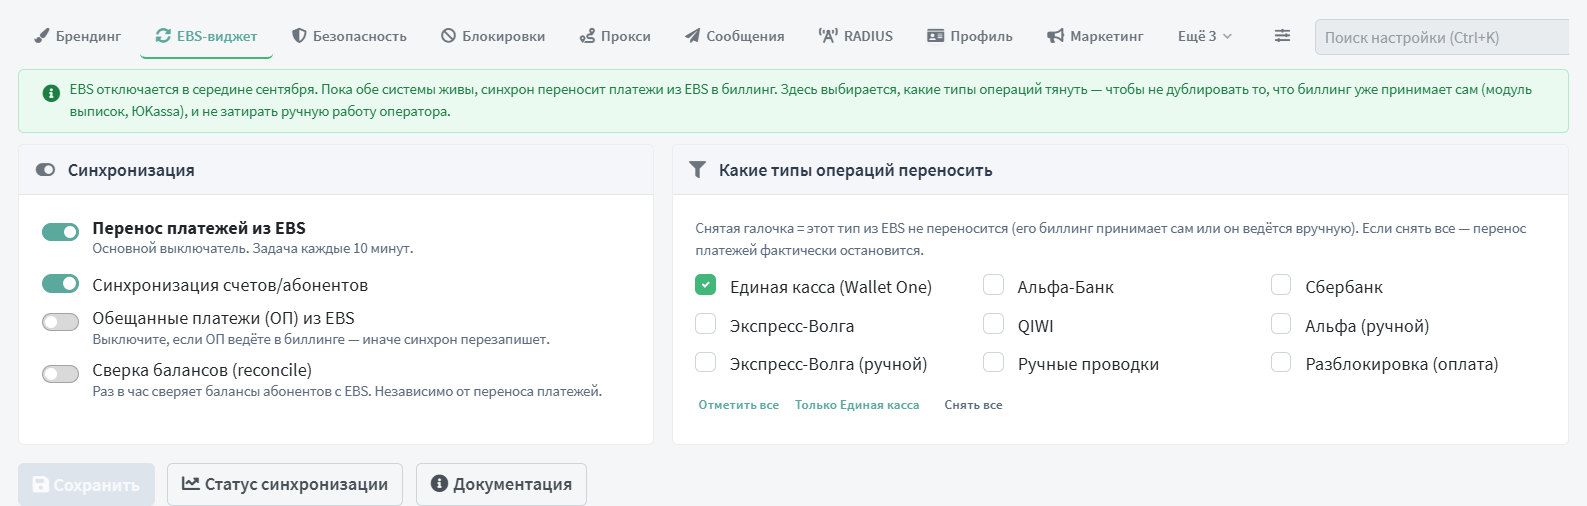This screenshot has width=1587, height=506.
Task: Uncheck Единая касса (Wallet One)
Action: pos(705,285)
